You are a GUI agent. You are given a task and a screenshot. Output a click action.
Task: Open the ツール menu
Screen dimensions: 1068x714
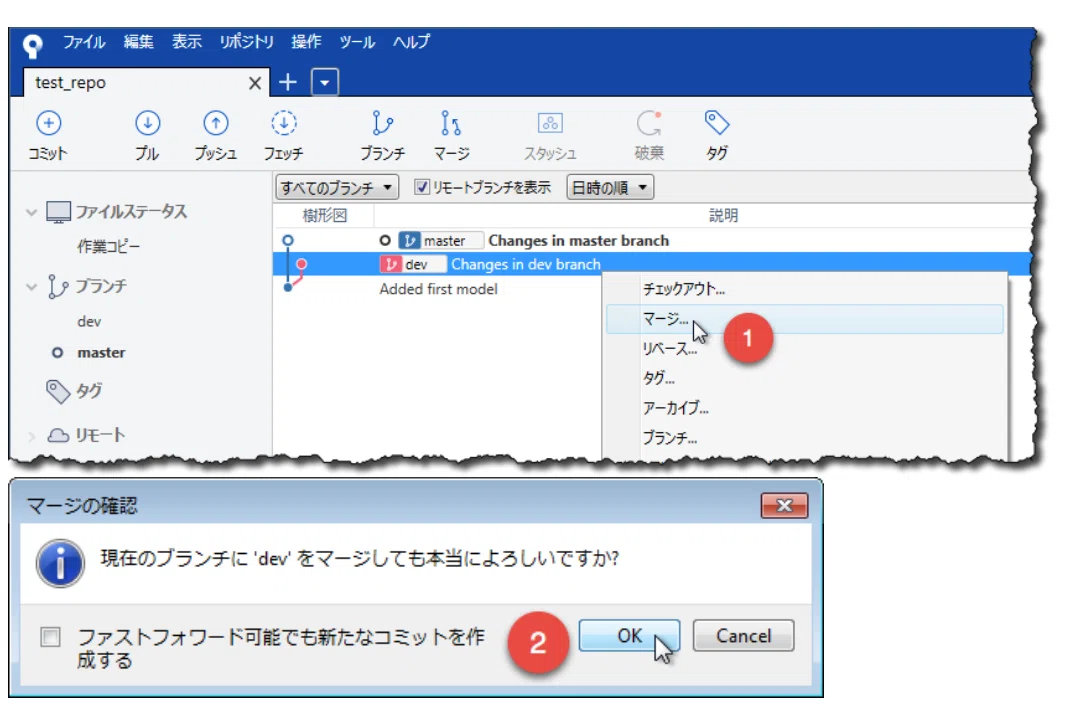click(x=357, y=42)
